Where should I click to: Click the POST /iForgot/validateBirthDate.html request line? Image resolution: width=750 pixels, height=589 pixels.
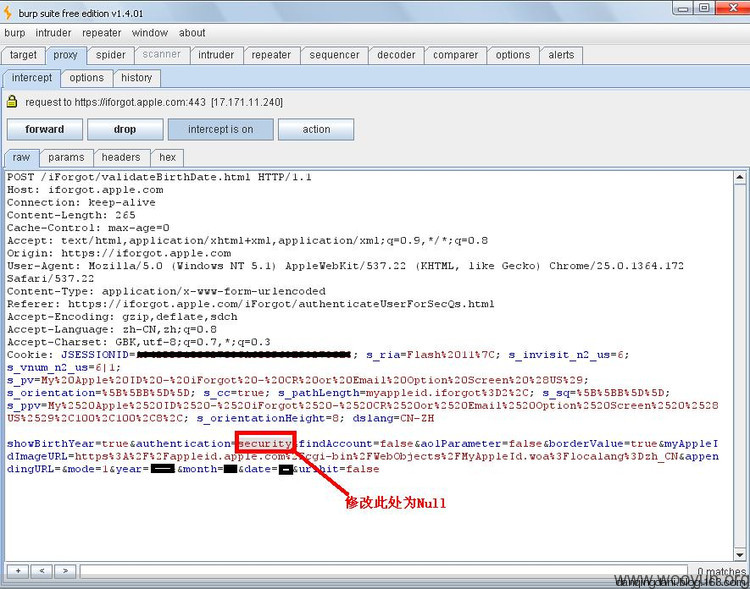(159, 177)
